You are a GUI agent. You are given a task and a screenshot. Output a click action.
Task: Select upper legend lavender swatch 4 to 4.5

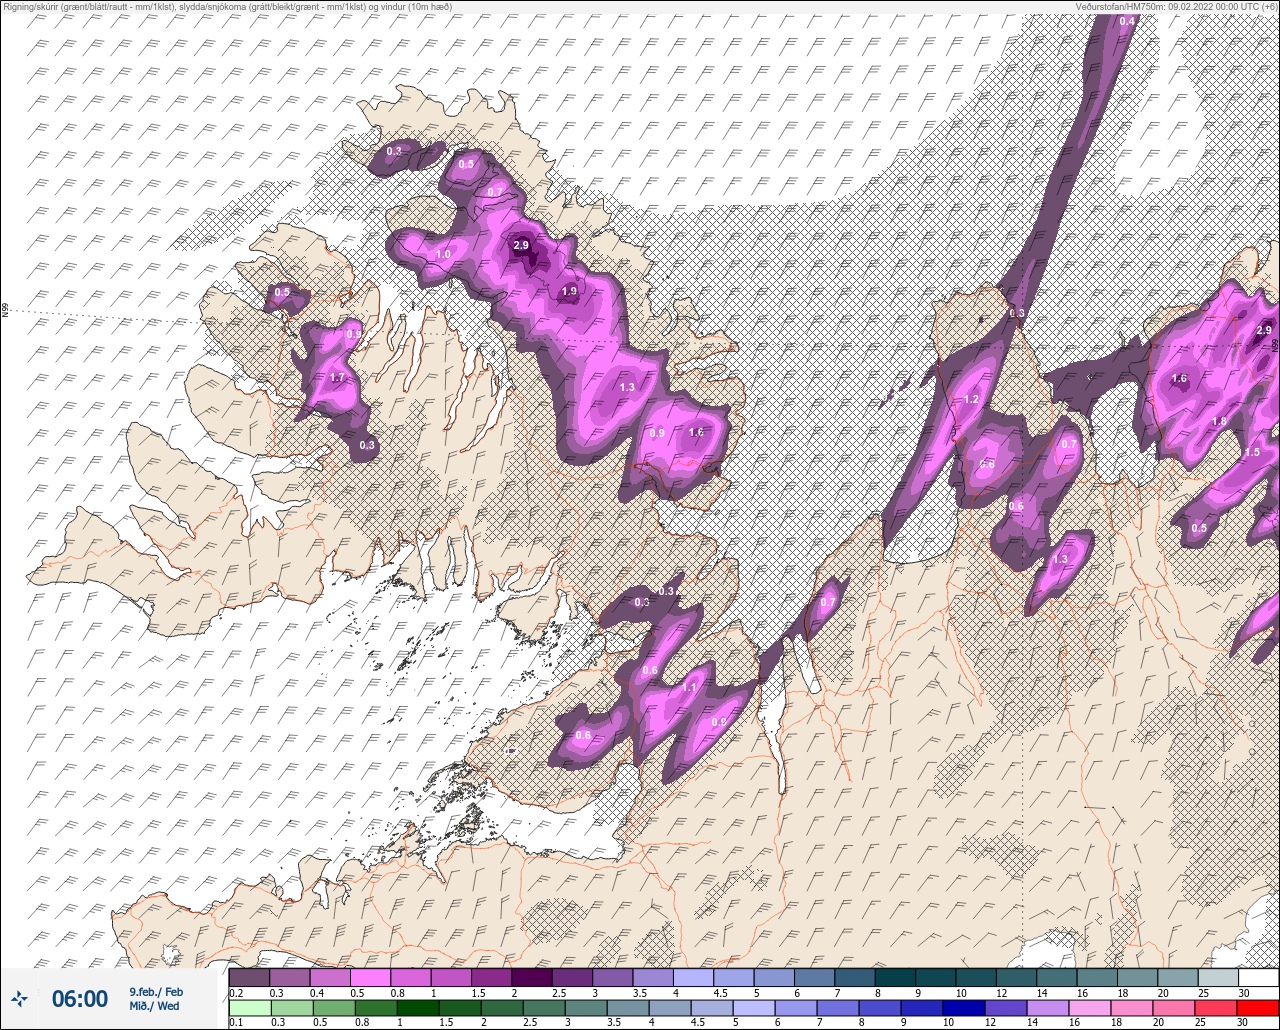(693, 977)
